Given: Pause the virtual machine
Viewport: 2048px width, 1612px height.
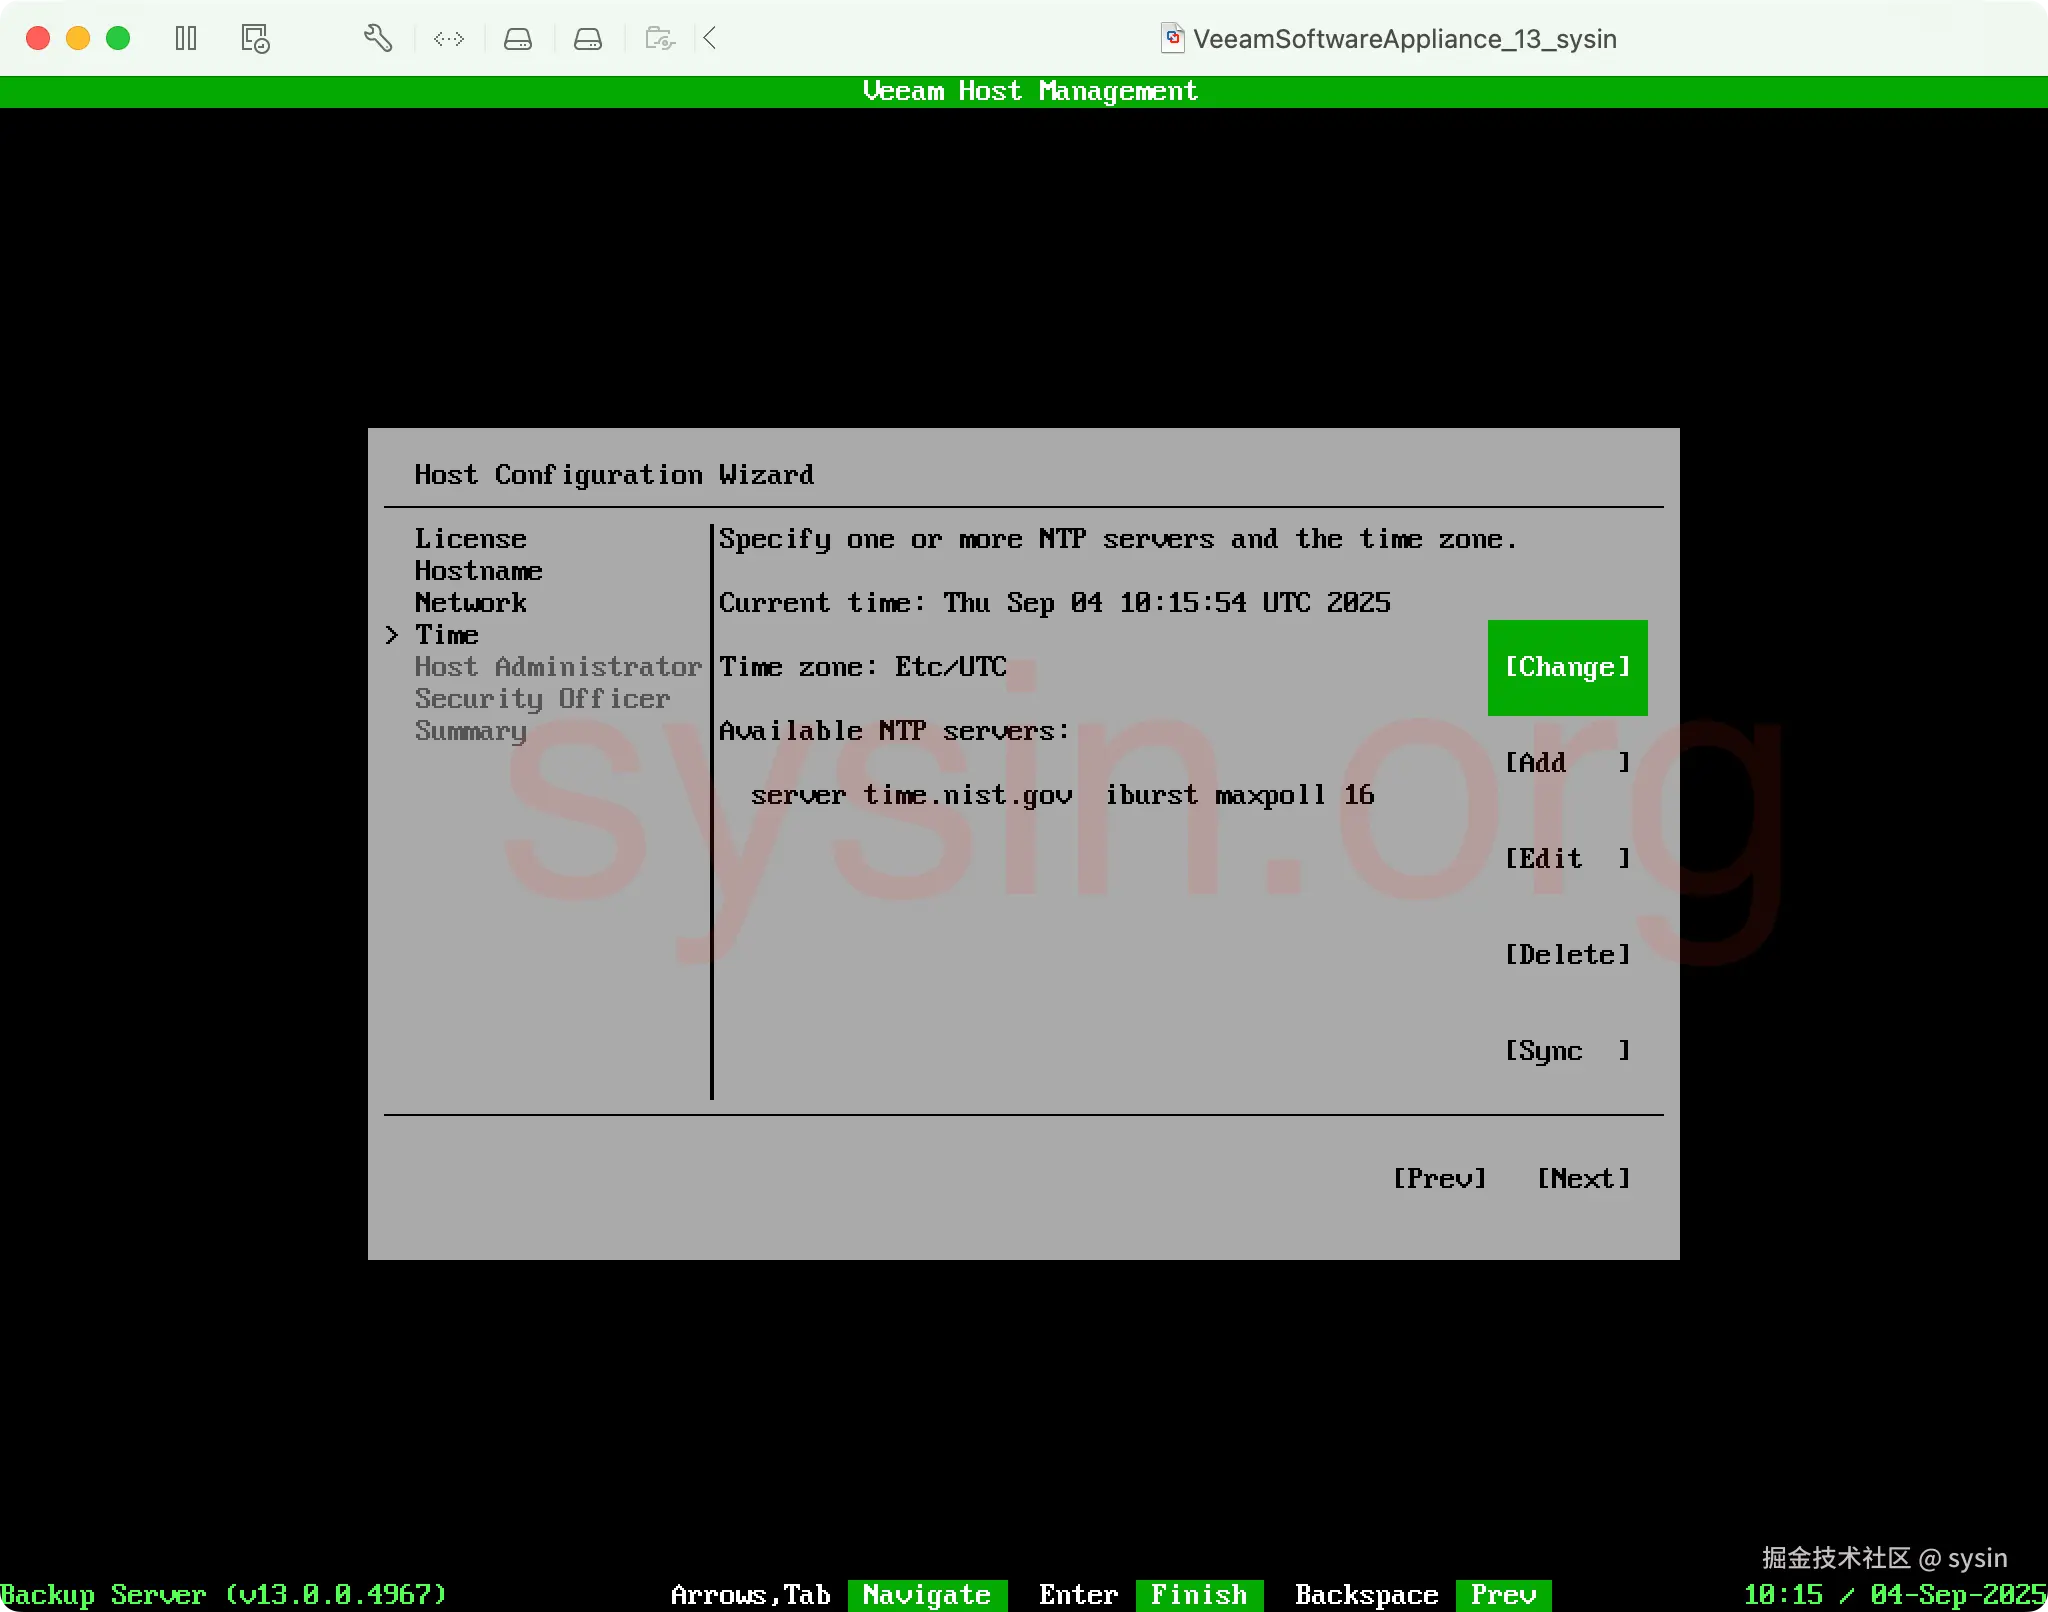Looking at the screenshot, I should pos(186,39).
